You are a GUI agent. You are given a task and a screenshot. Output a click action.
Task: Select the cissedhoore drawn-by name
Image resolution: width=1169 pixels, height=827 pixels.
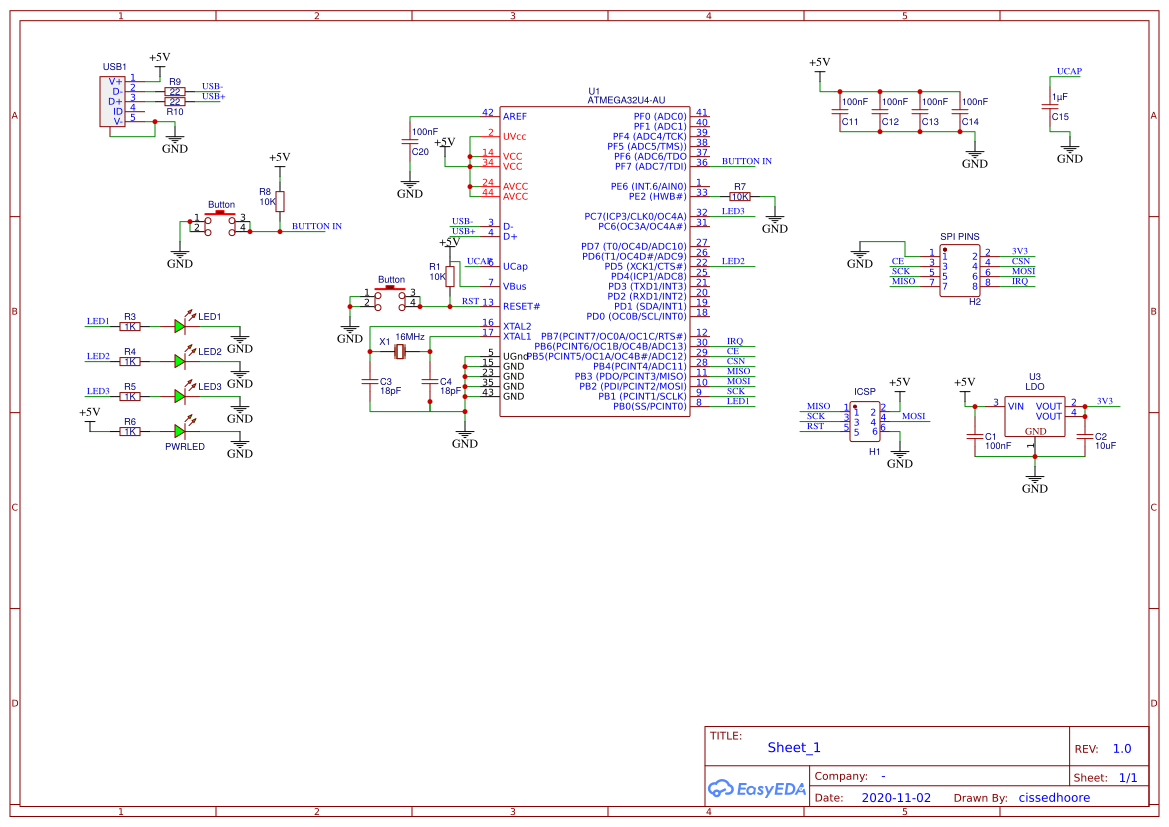1054,797
